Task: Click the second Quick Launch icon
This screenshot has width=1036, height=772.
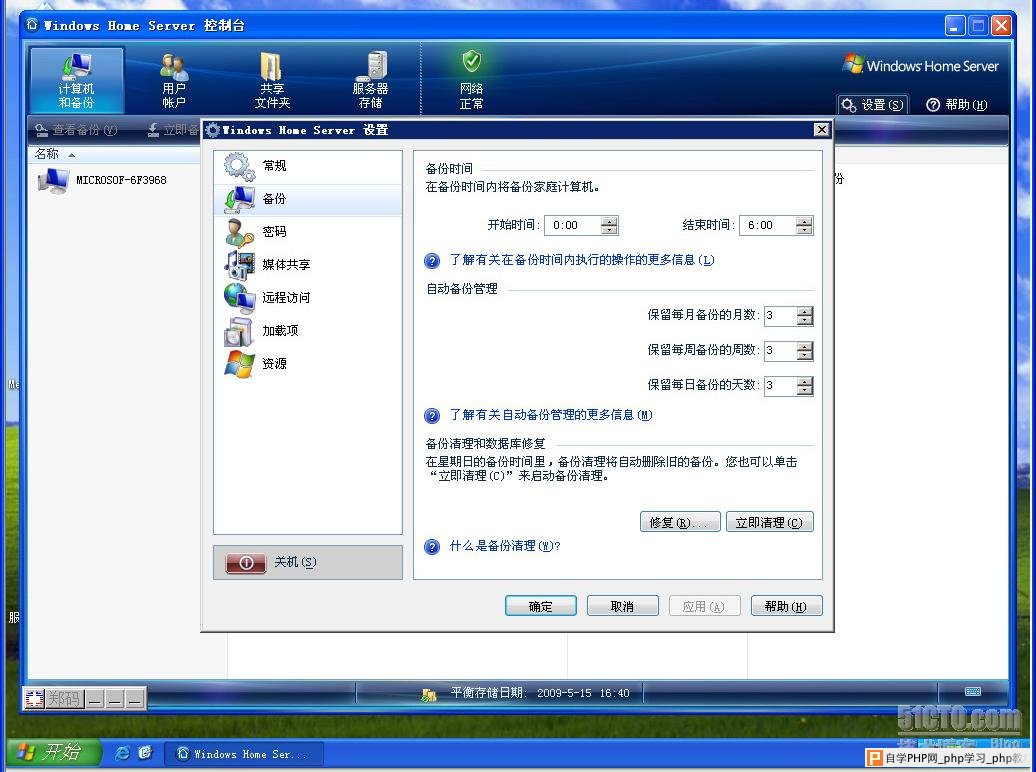Action: (145, 753)
